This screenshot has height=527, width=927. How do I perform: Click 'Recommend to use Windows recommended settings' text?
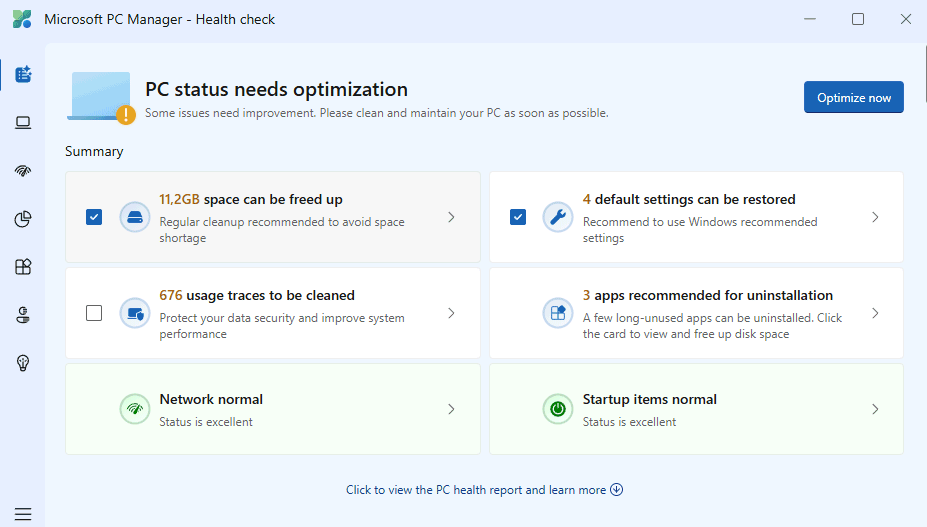700,229
